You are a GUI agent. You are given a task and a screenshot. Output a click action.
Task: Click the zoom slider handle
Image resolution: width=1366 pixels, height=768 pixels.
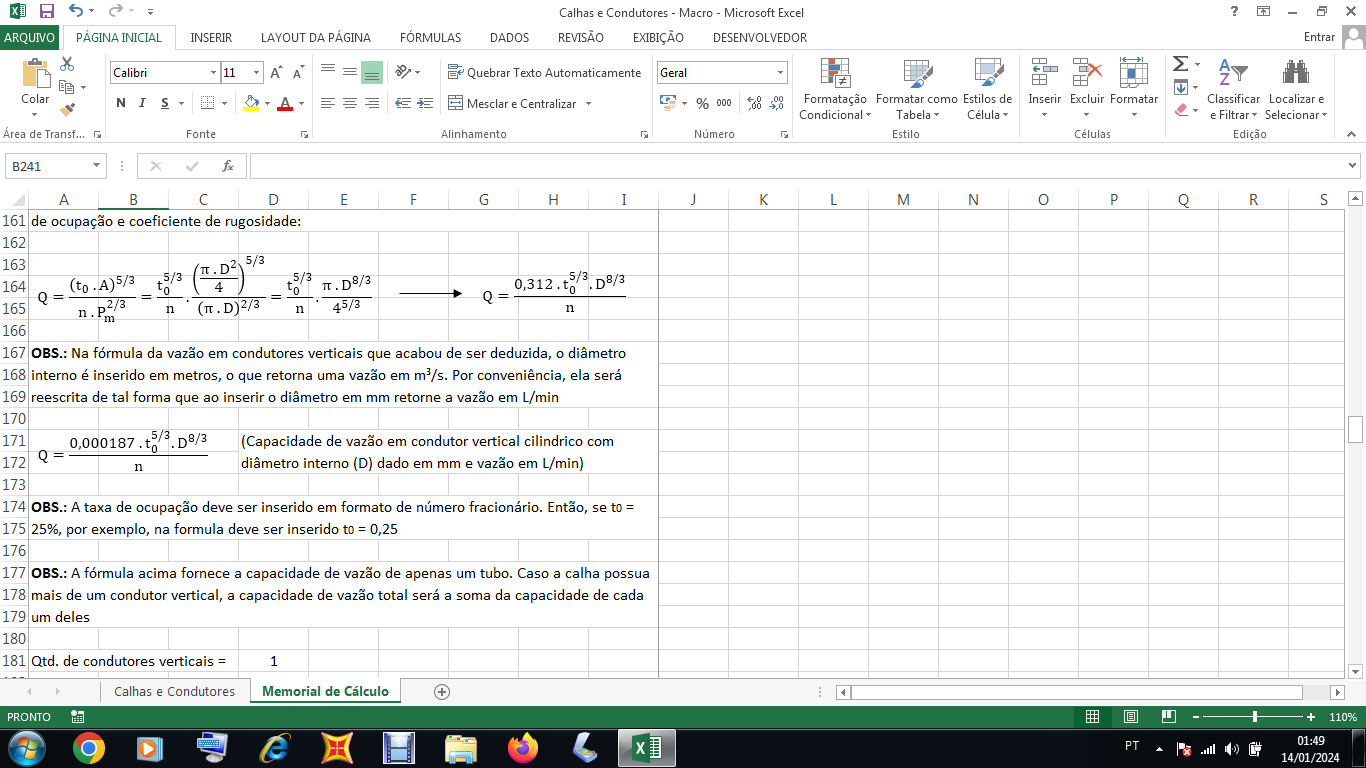pos(1255,717)
